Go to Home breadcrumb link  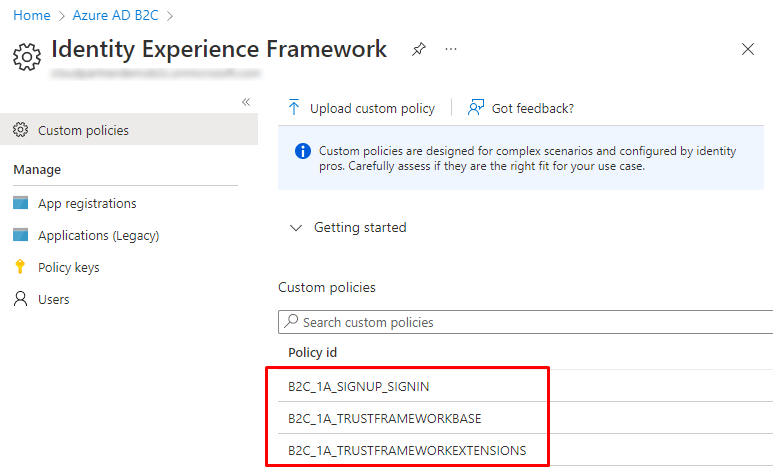pyautogui.click(x=31, y=15)
